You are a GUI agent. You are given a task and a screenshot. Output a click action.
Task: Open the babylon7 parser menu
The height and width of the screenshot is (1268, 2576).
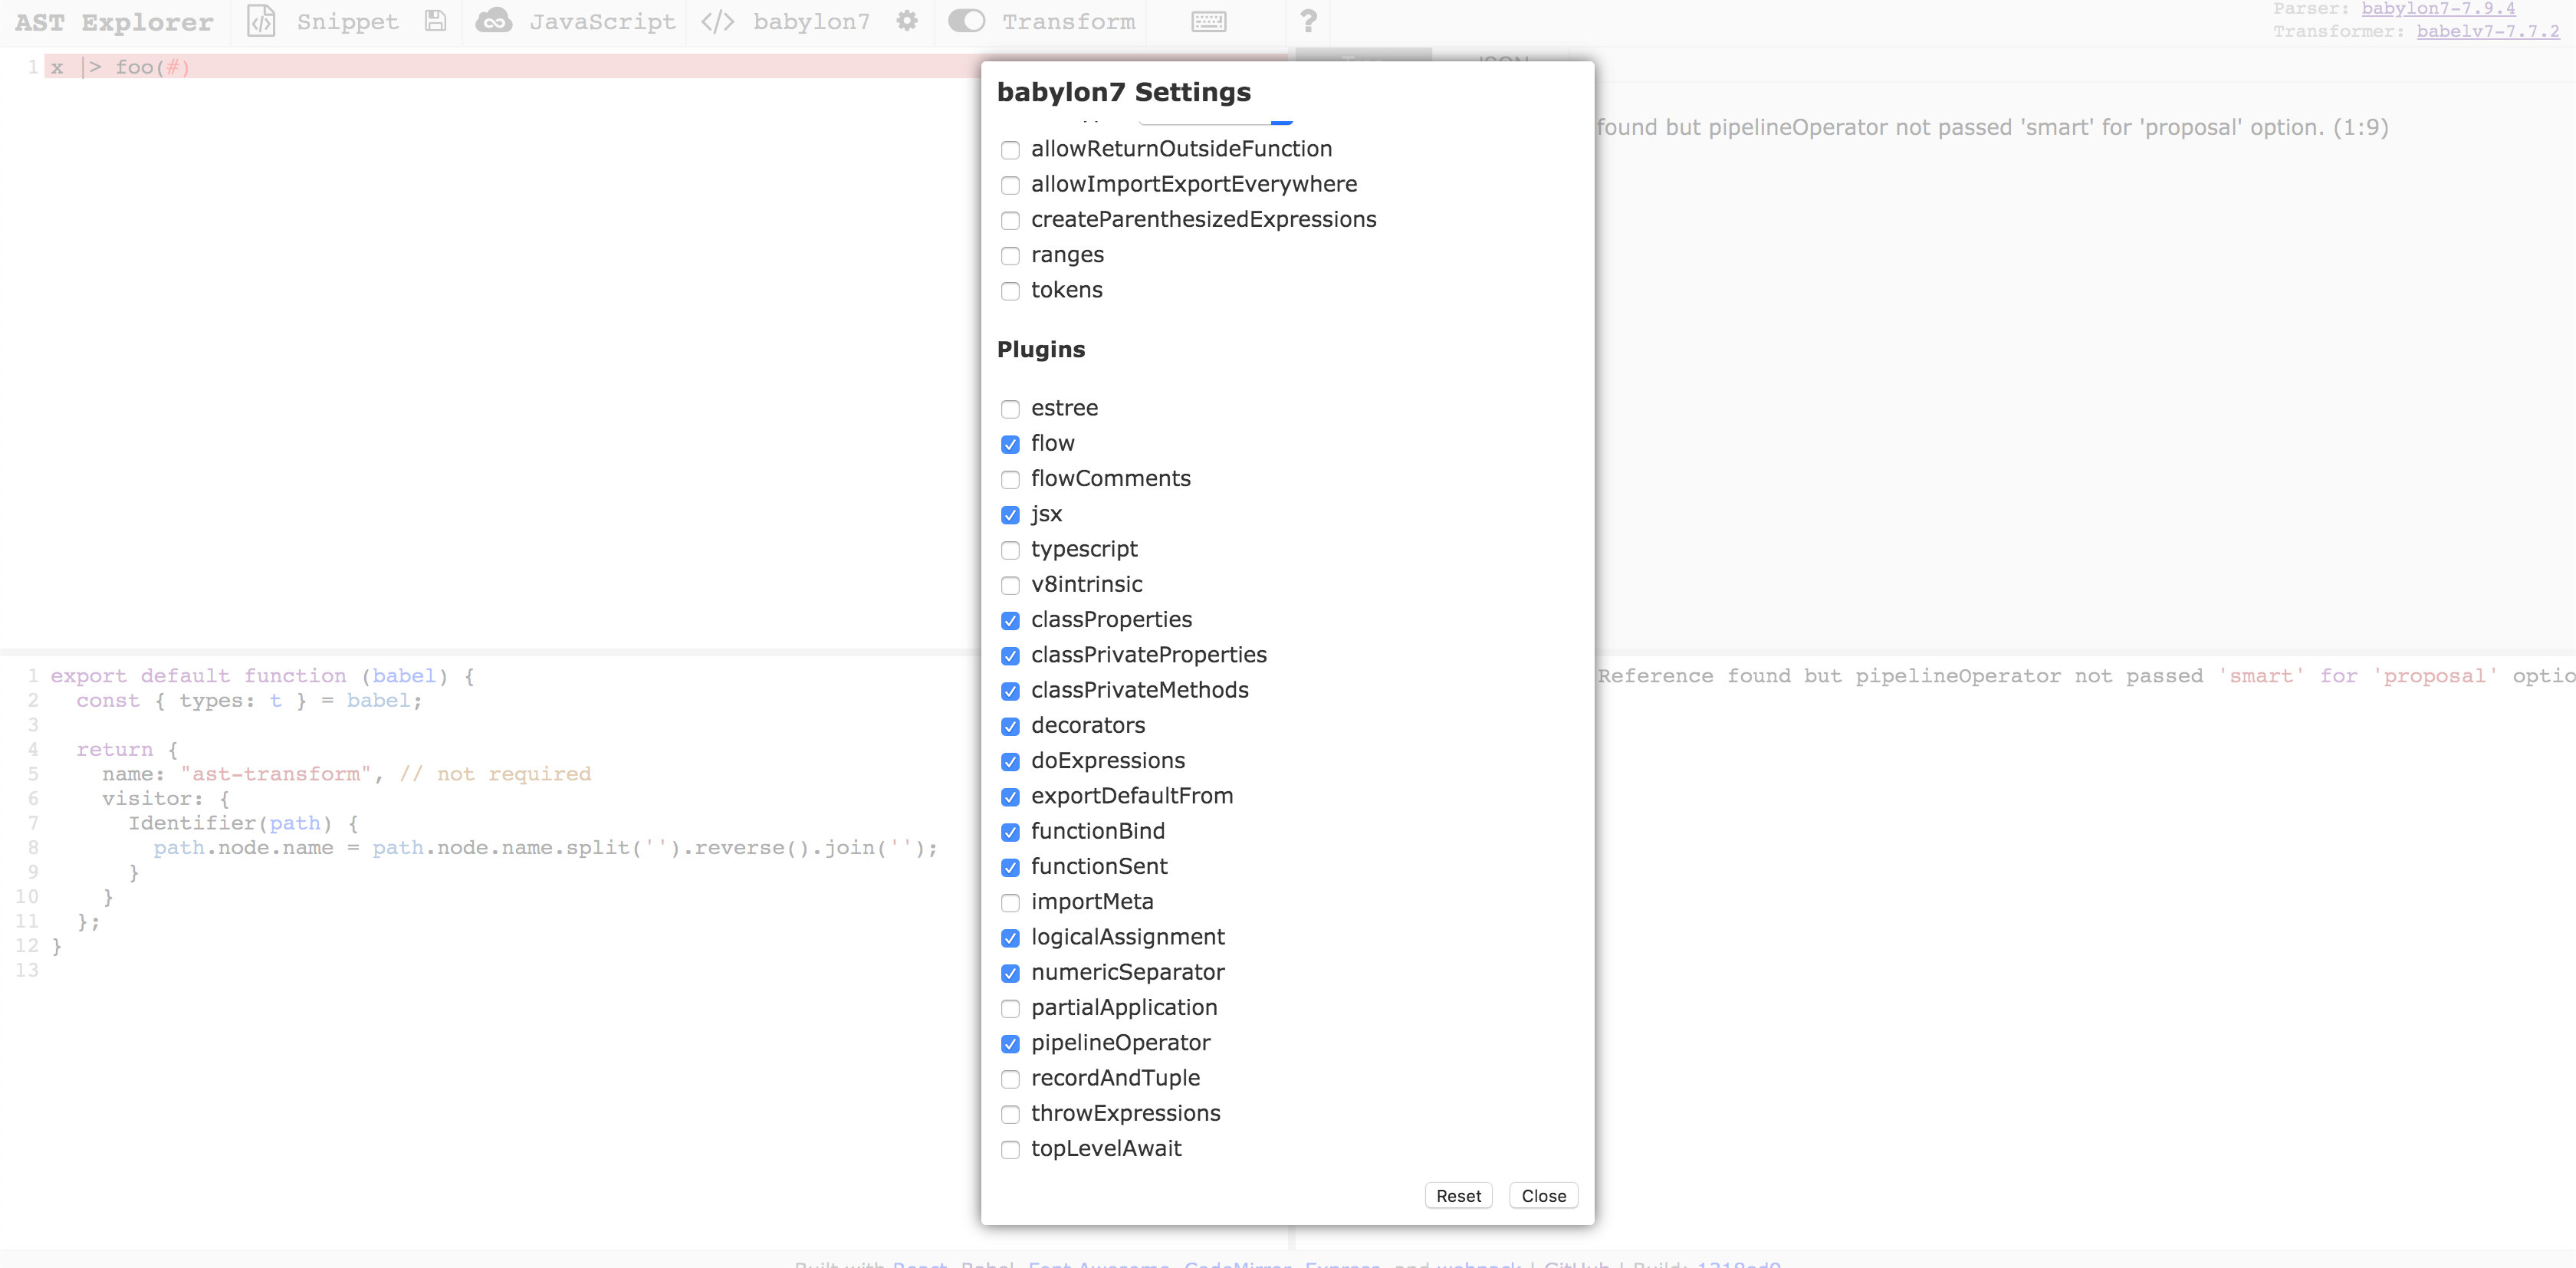[x=786, y=22]
